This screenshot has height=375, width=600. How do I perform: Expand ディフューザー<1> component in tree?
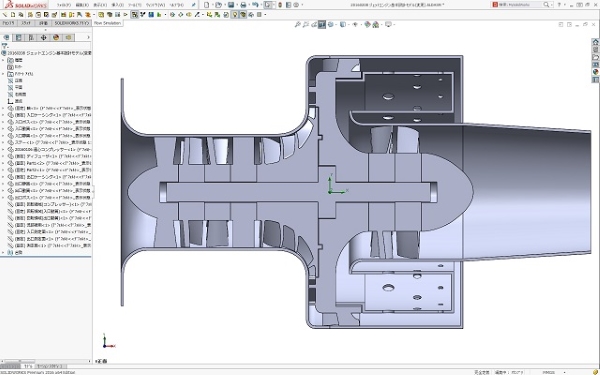[x=3, y=156]
